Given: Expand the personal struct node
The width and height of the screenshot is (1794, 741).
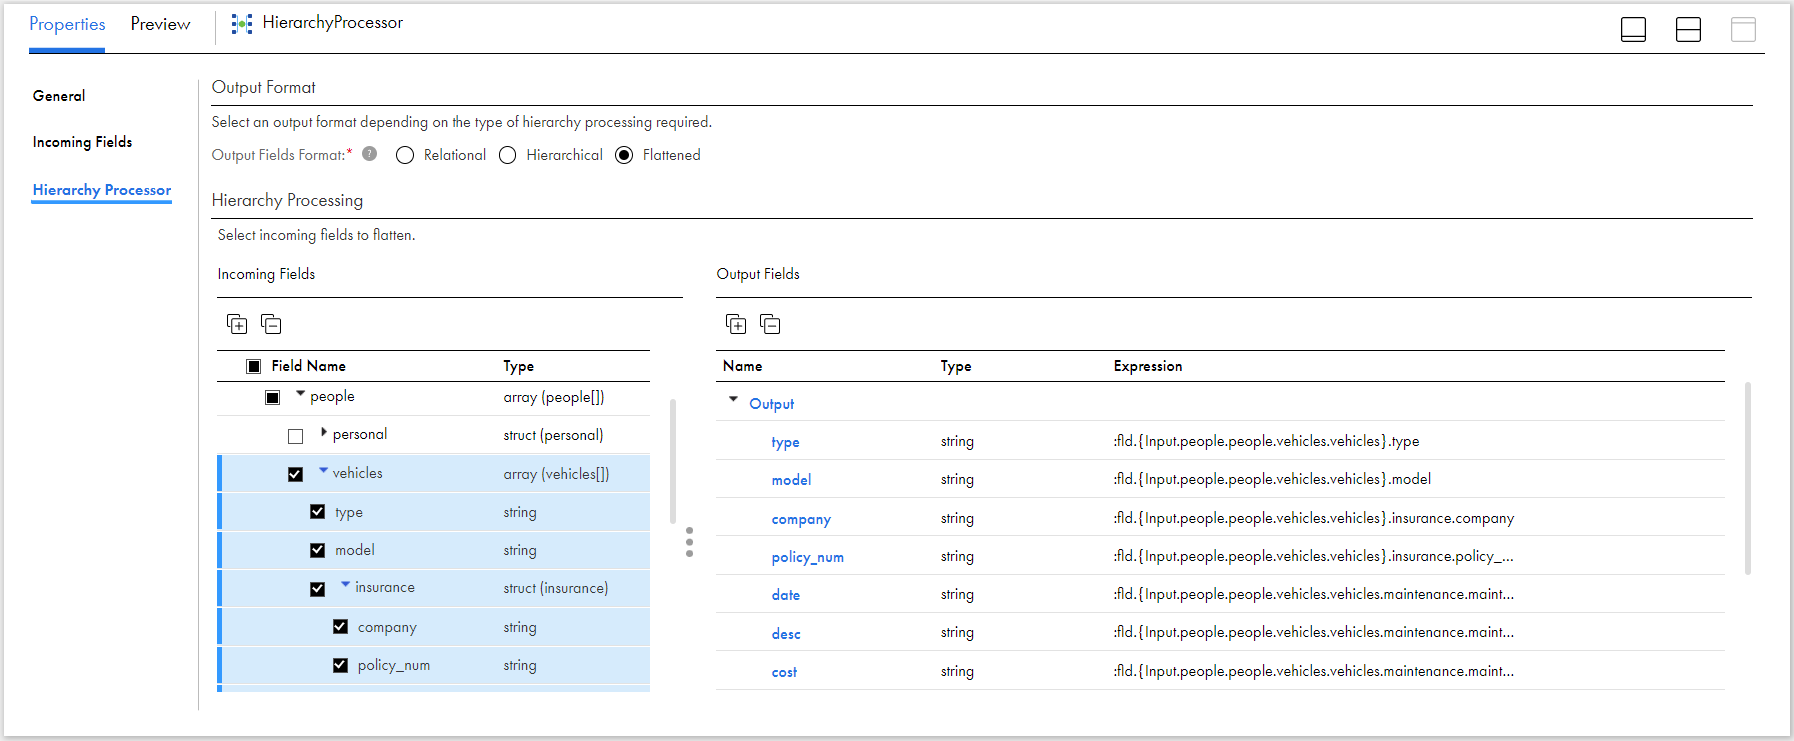Looking at the screenshot, I should click(x=323, y=432).
